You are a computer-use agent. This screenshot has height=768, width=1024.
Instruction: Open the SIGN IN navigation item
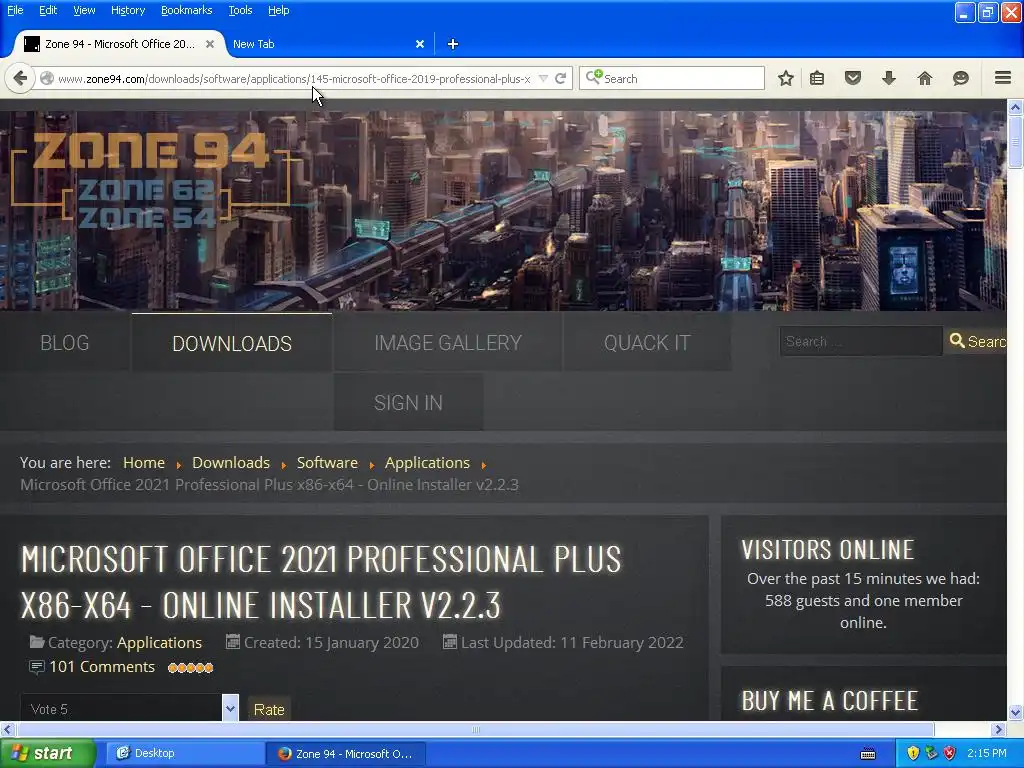pos(408,402)
